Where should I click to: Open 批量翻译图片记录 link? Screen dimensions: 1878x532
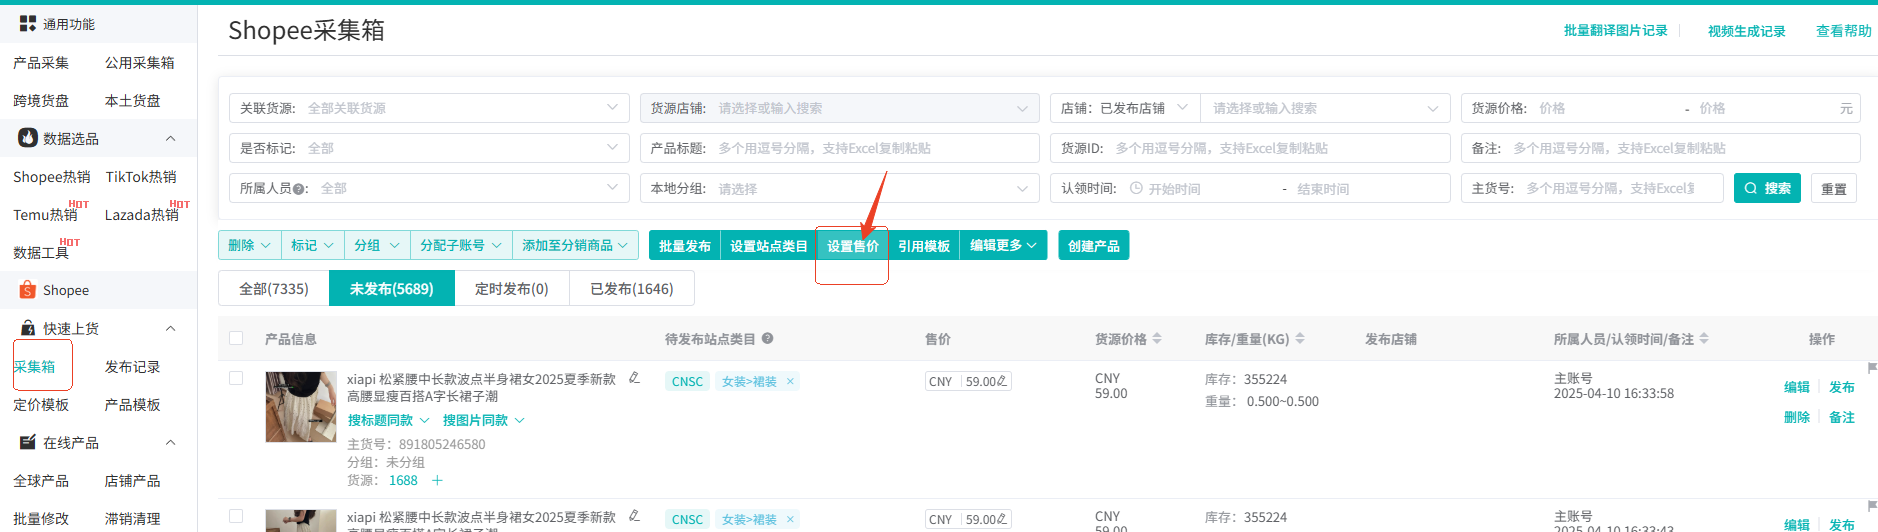[x=1616, y=30]
